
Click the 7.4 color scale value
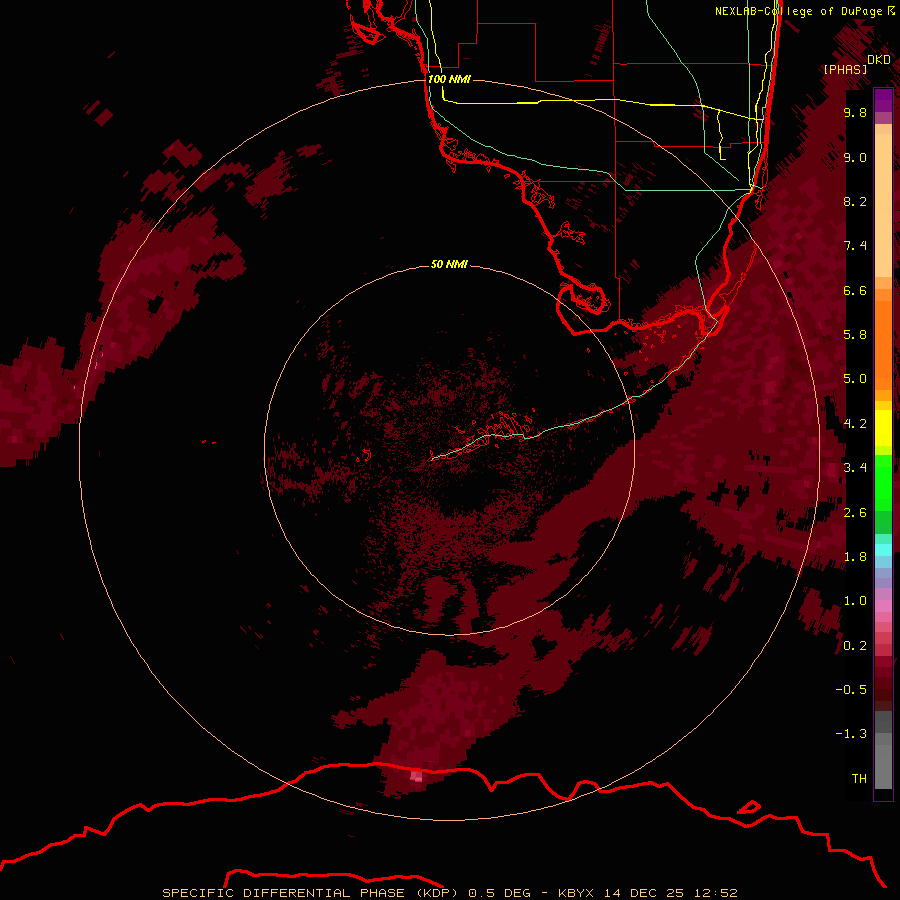[x=855, y=246]
